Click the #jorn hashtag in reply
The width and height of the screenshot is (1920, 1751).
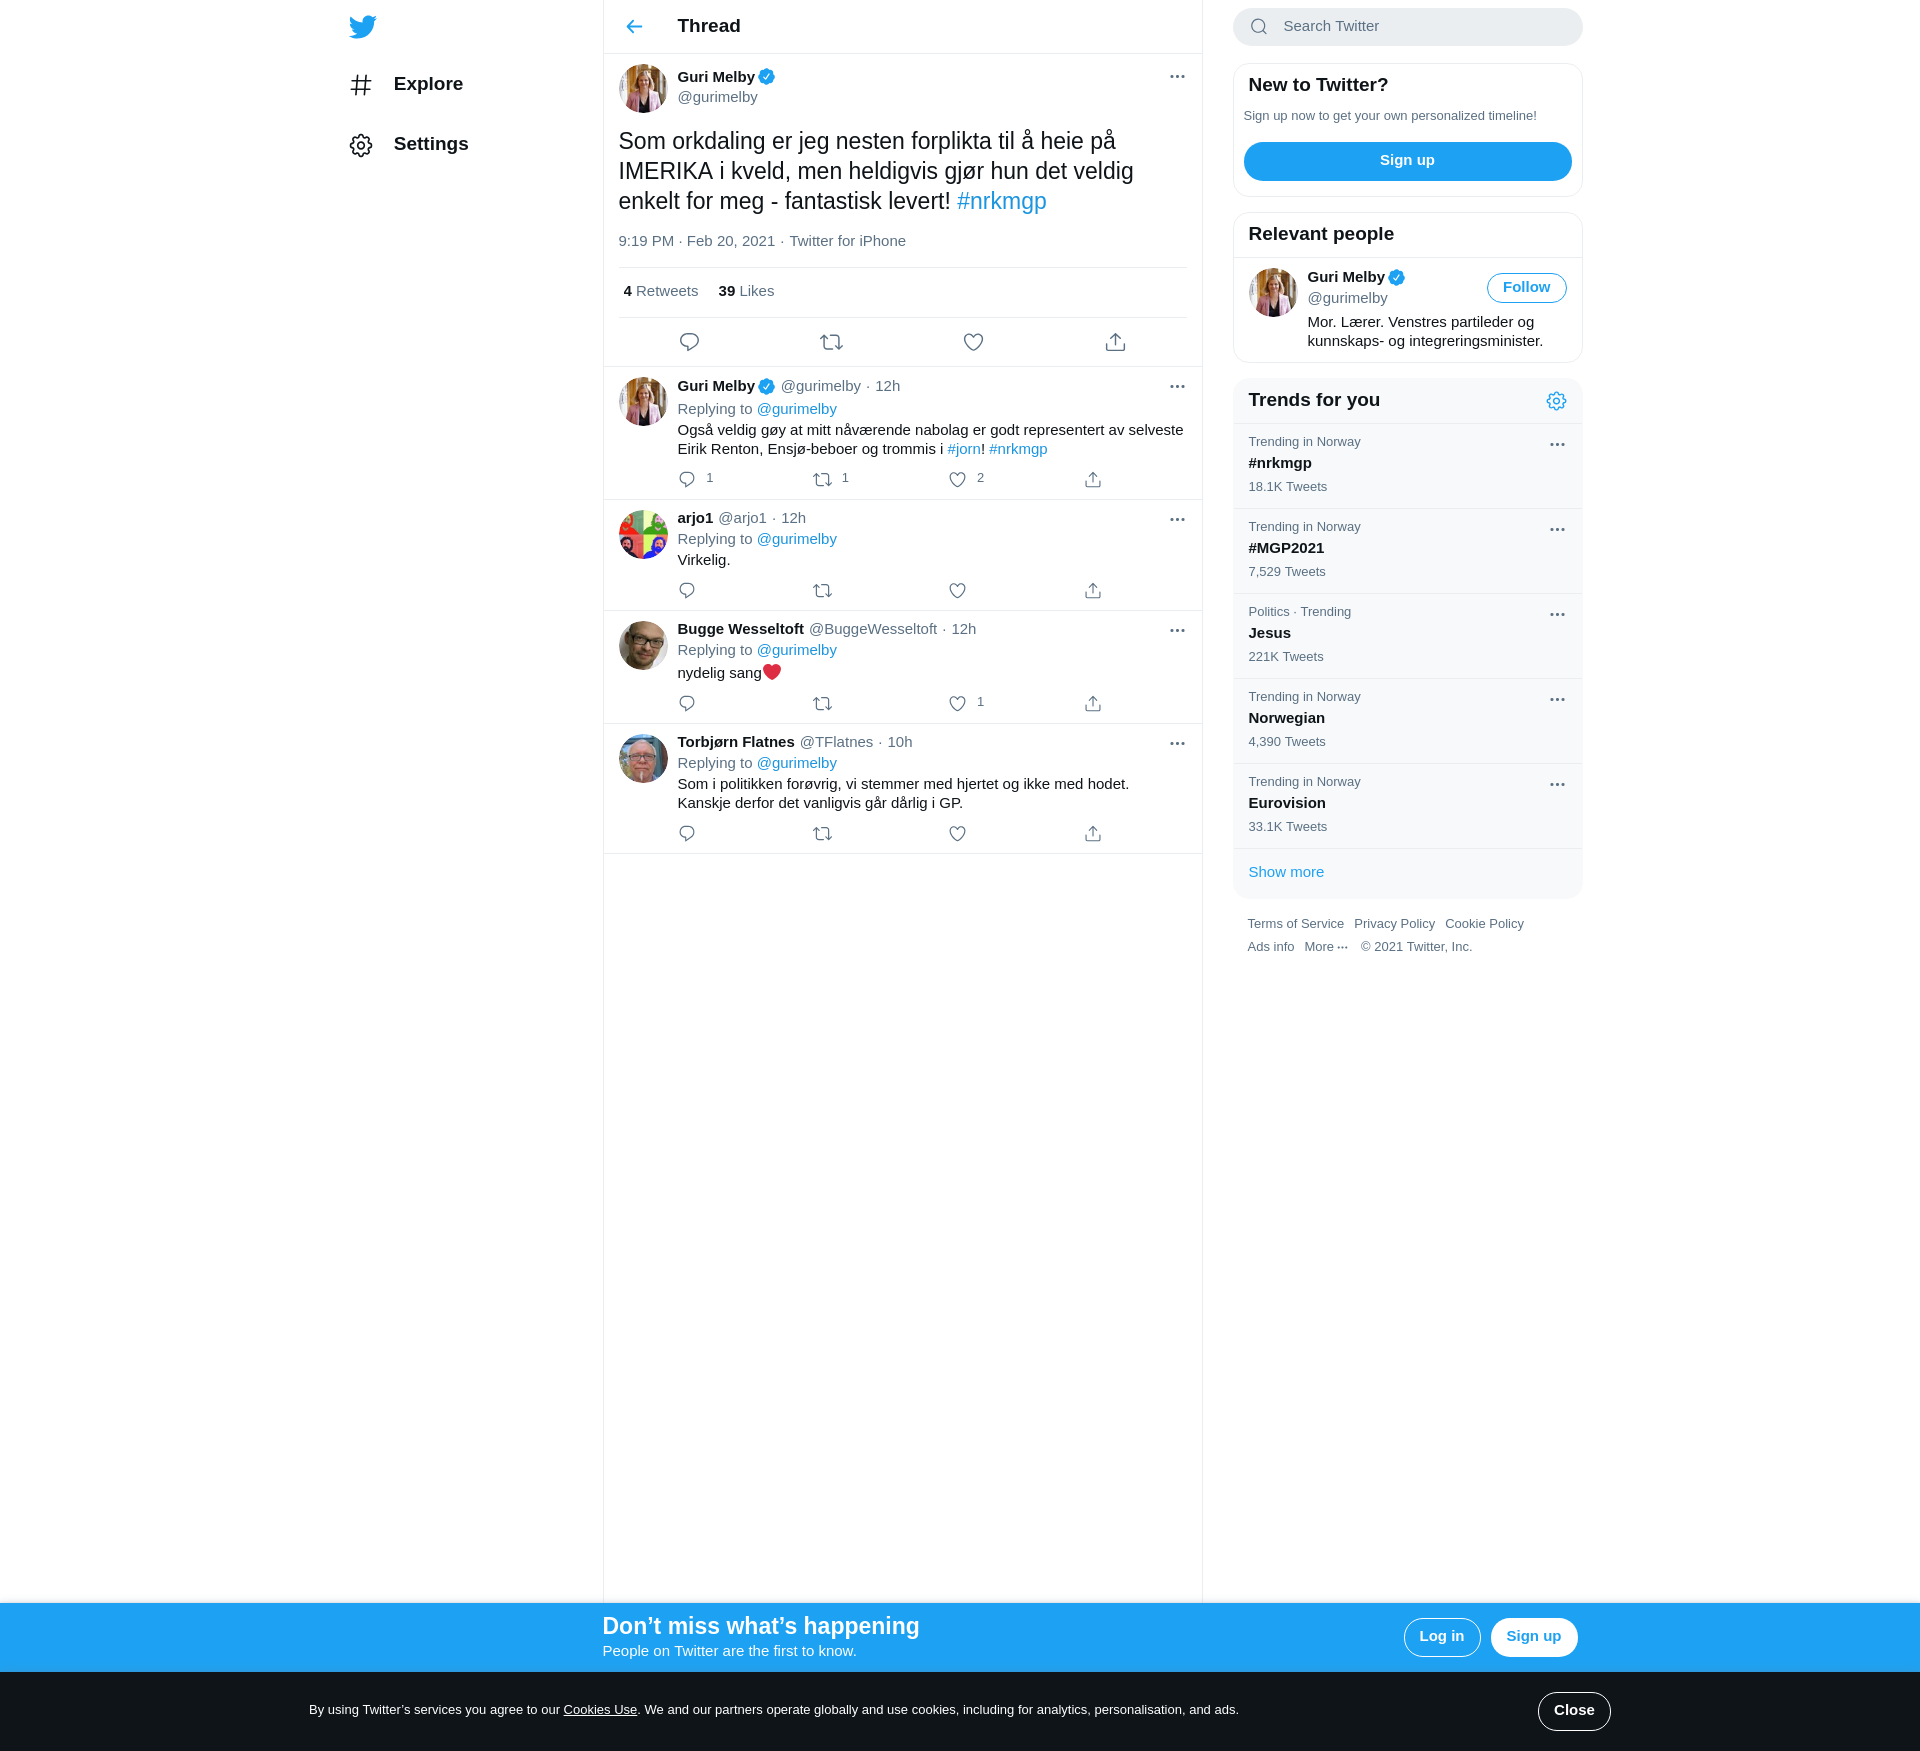point(964,449)
